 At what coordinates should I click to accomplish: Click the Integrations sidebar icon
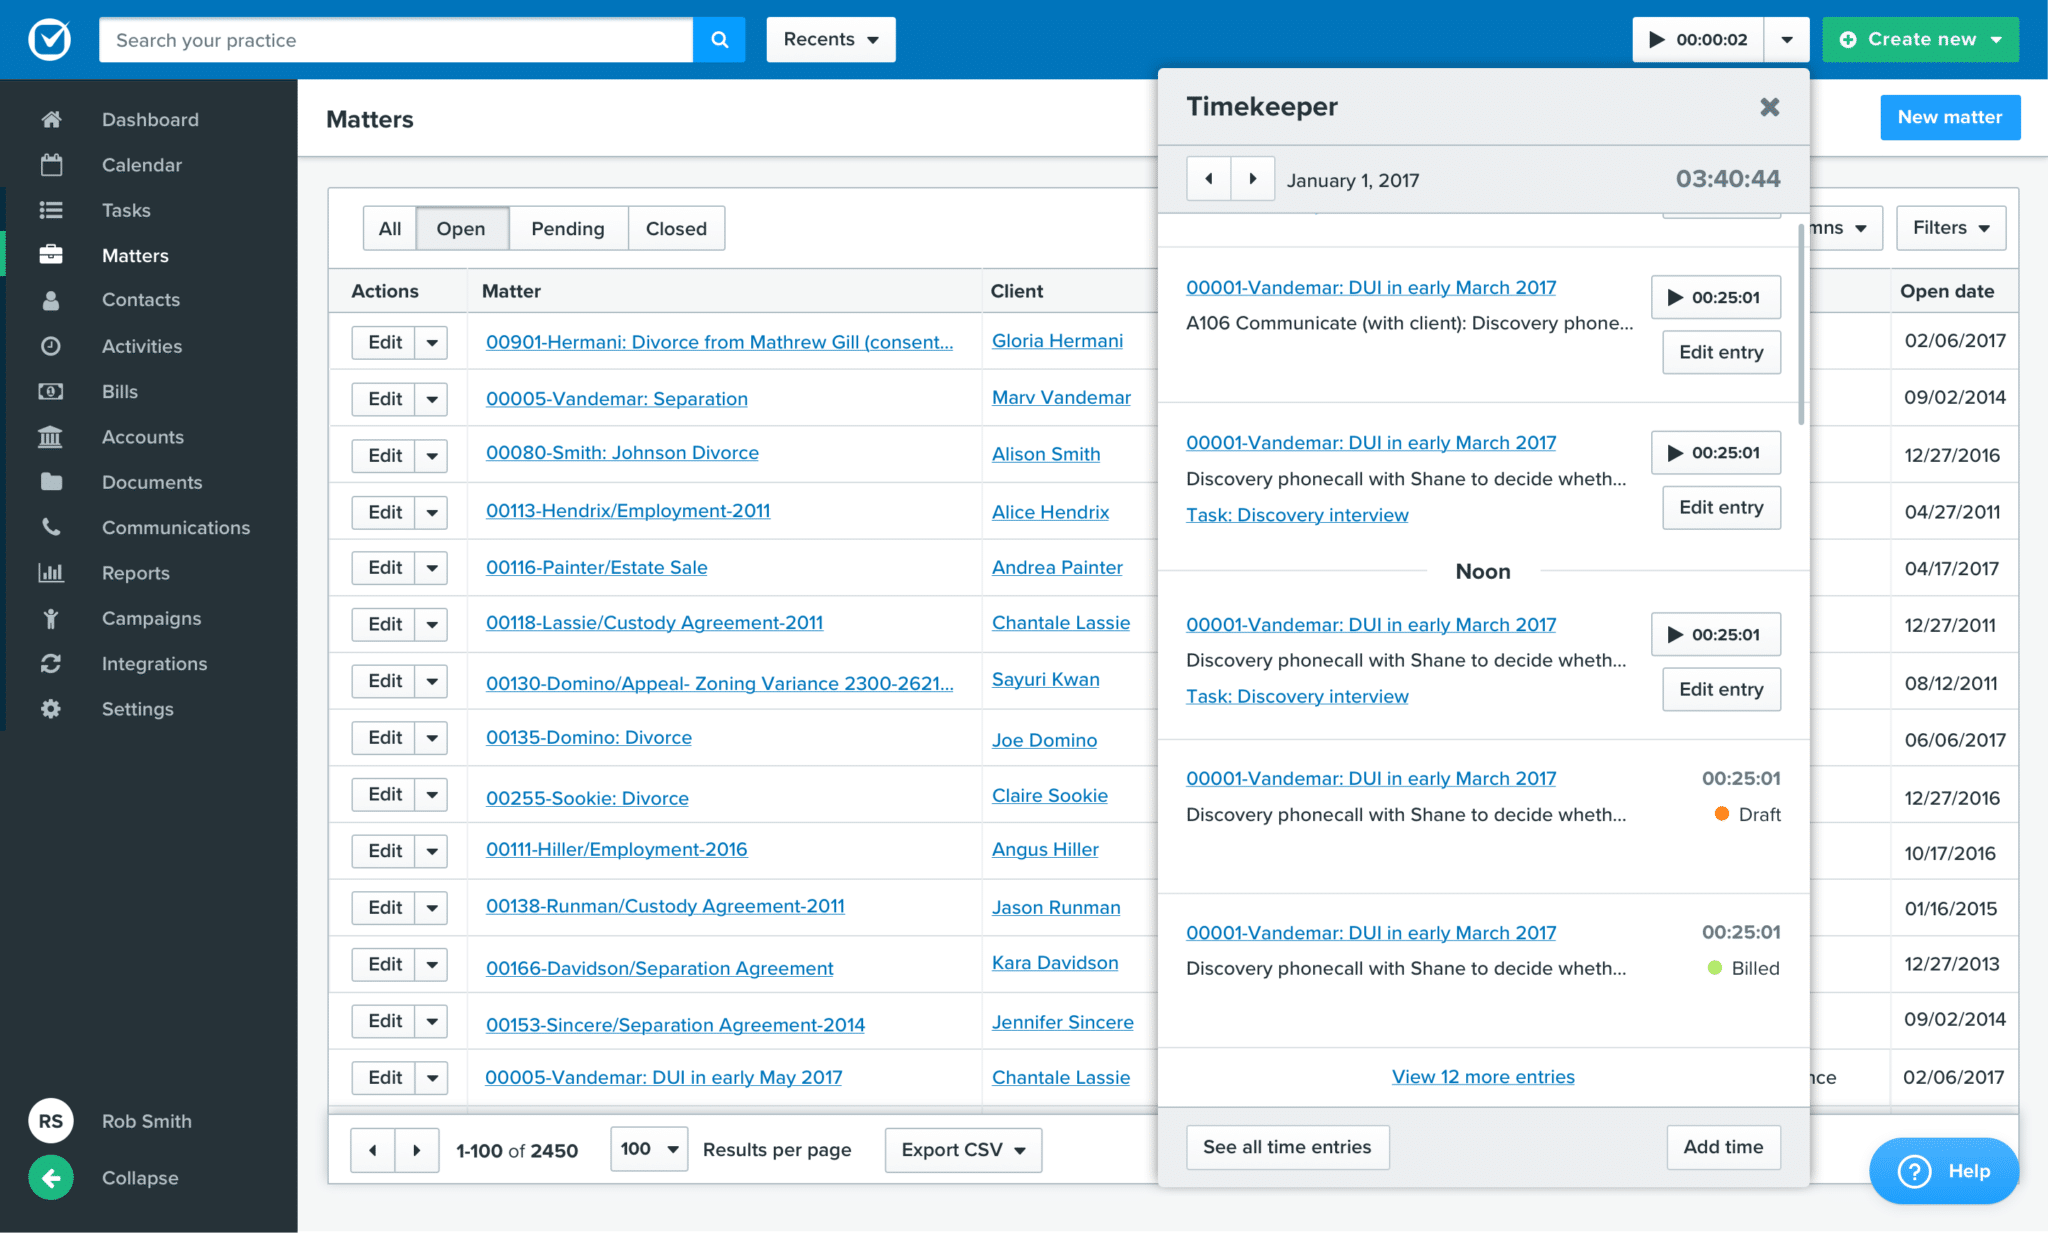pos(50,664)
